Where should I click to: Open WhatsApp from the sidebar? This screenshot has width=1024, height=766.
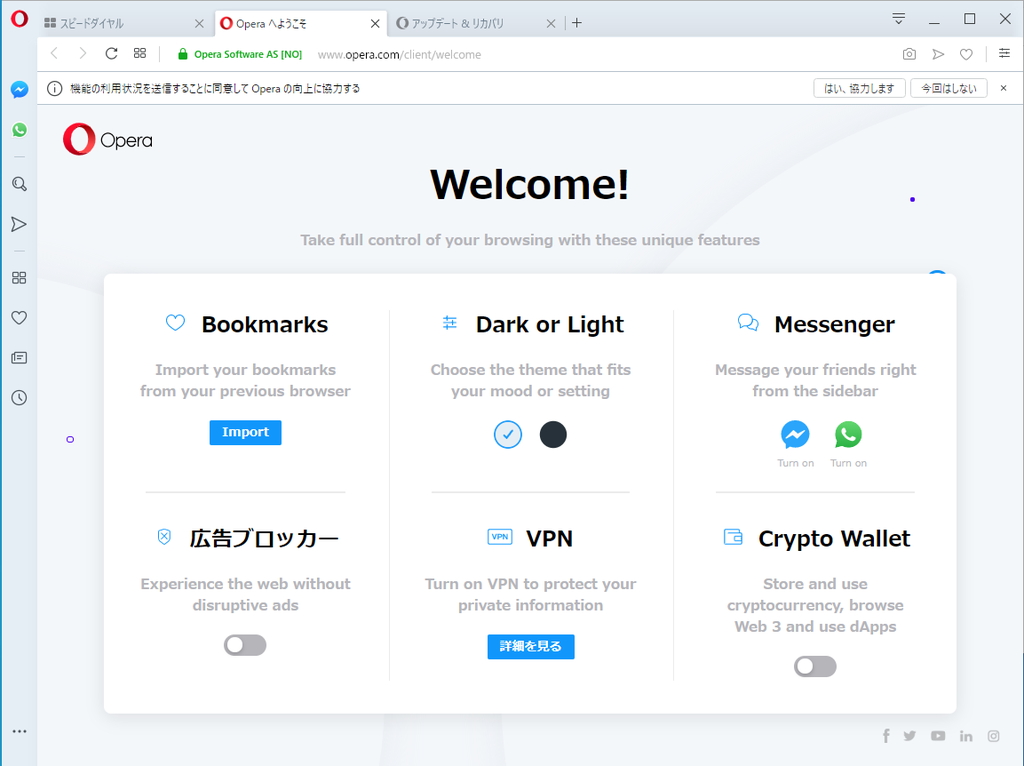(x=18, y=130)
